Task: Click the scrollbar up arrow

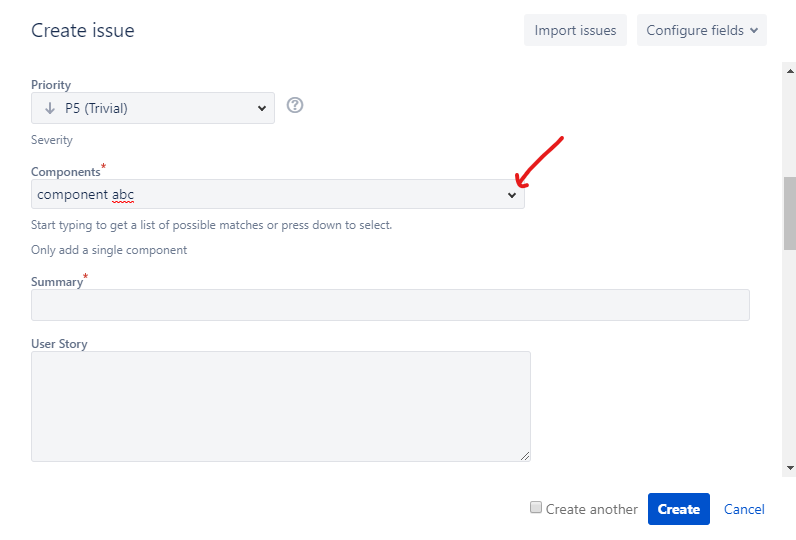Action: 790,71
